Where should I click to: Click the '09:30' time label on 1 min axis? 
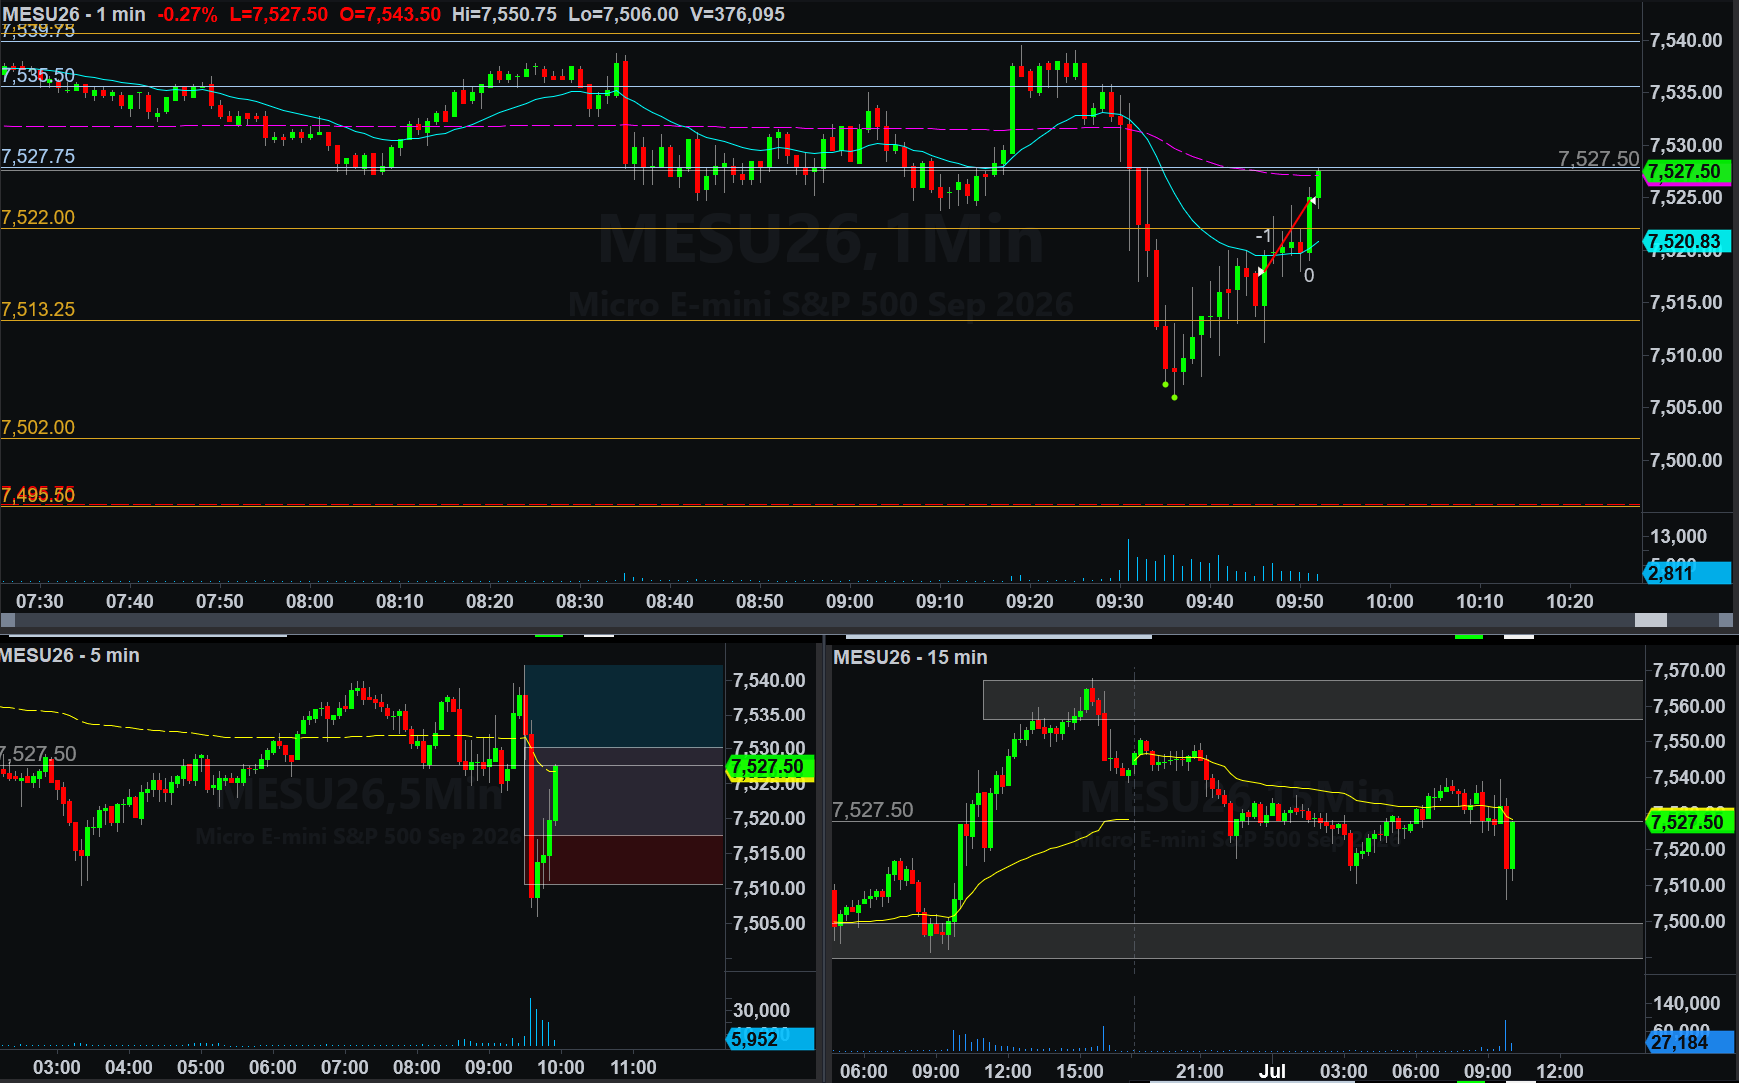1120,601
